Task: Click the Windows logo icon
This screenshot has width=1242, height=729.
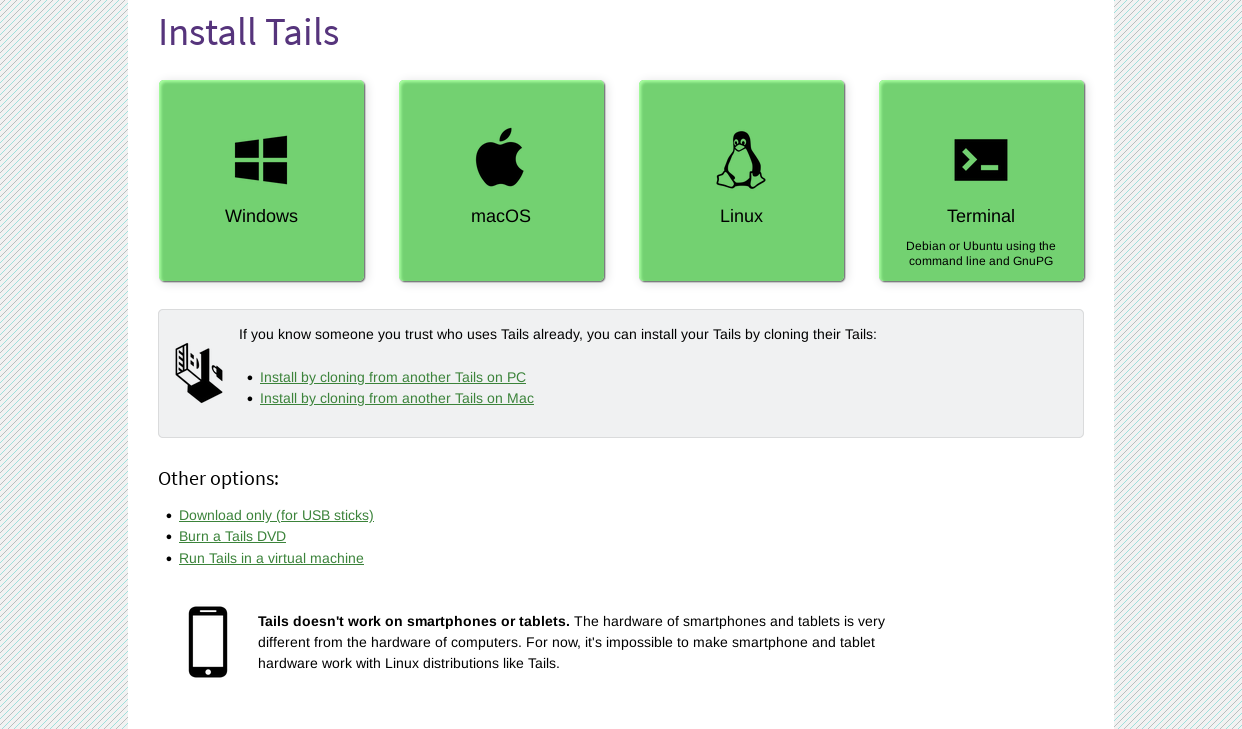Action: 261,160
